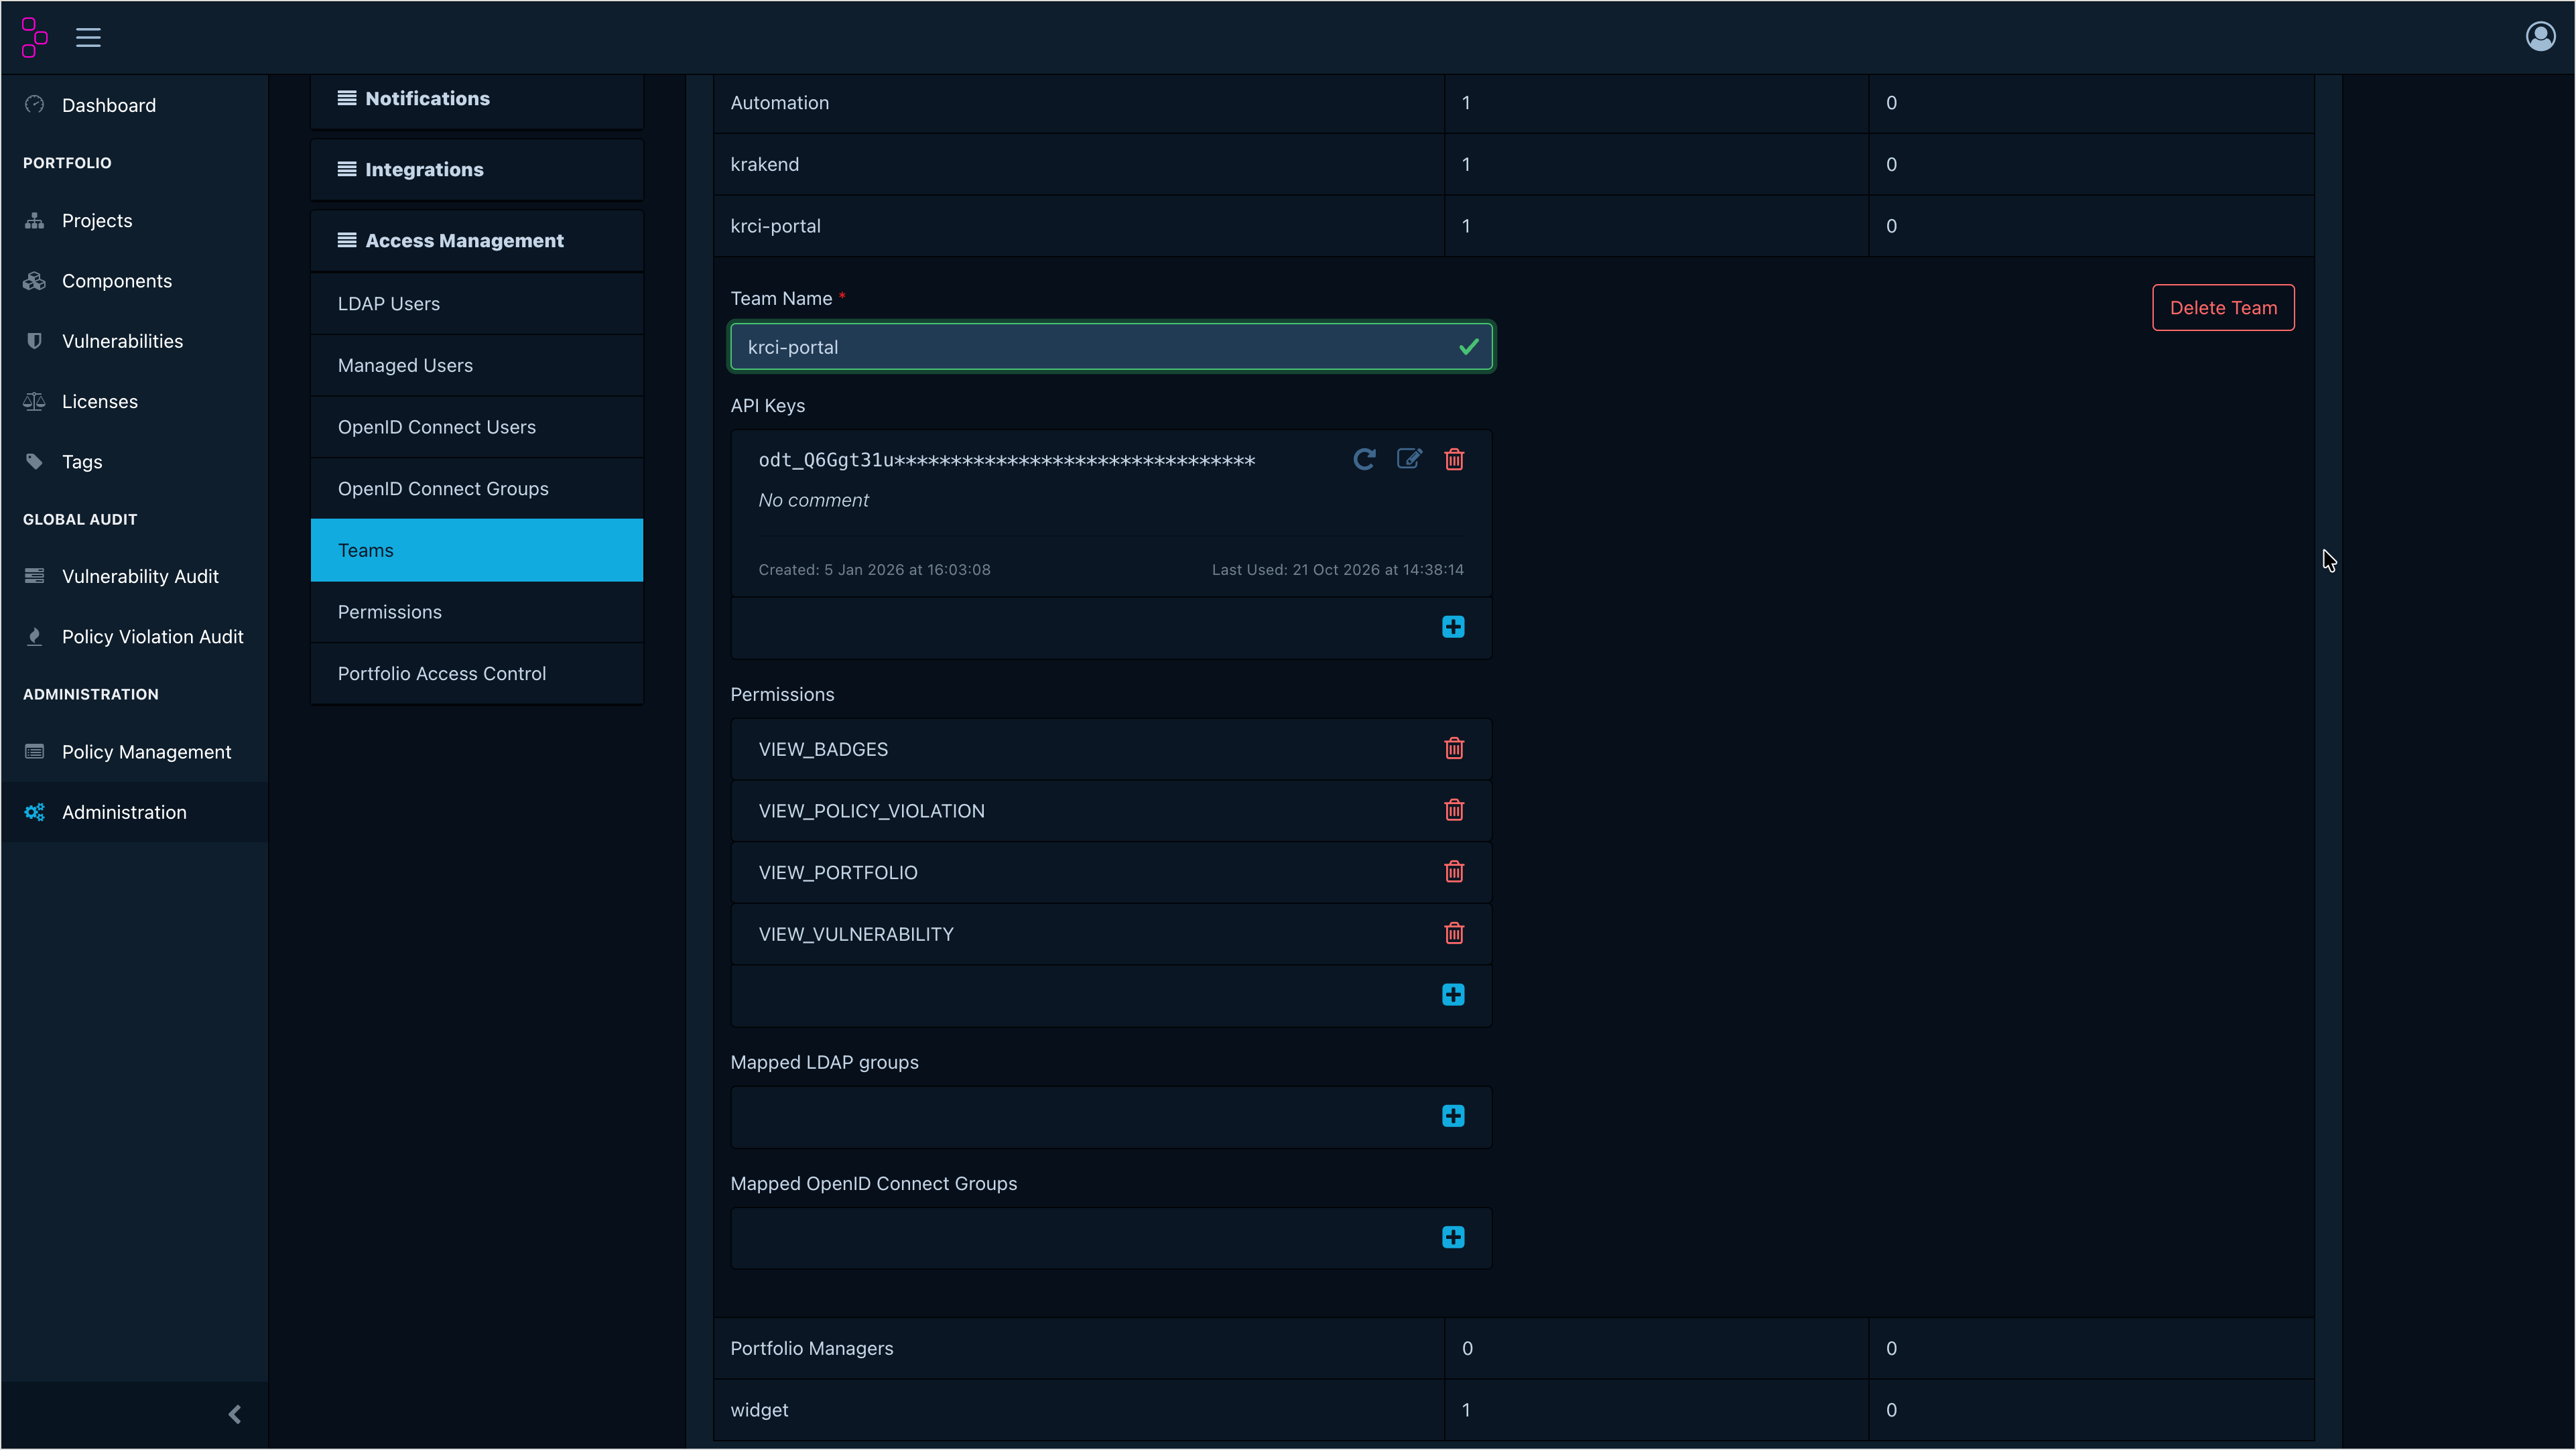This screenshot has width=2576, height=1450.
Task: Open the Permissions admin item
Action: pos(477,612)
